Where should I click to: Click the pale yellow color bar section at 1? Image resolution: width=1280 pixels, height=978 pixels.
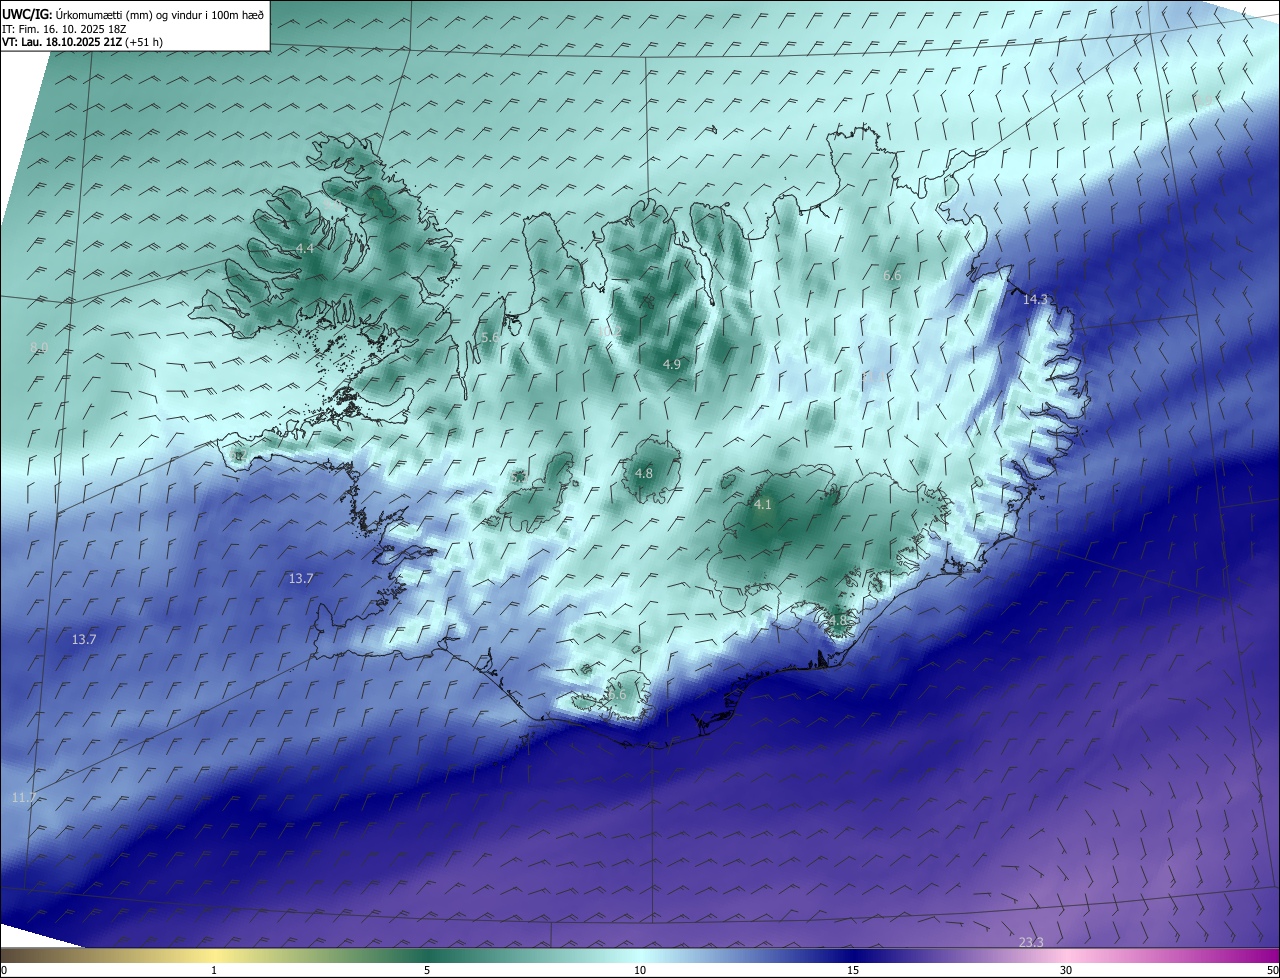click(214, 955)
